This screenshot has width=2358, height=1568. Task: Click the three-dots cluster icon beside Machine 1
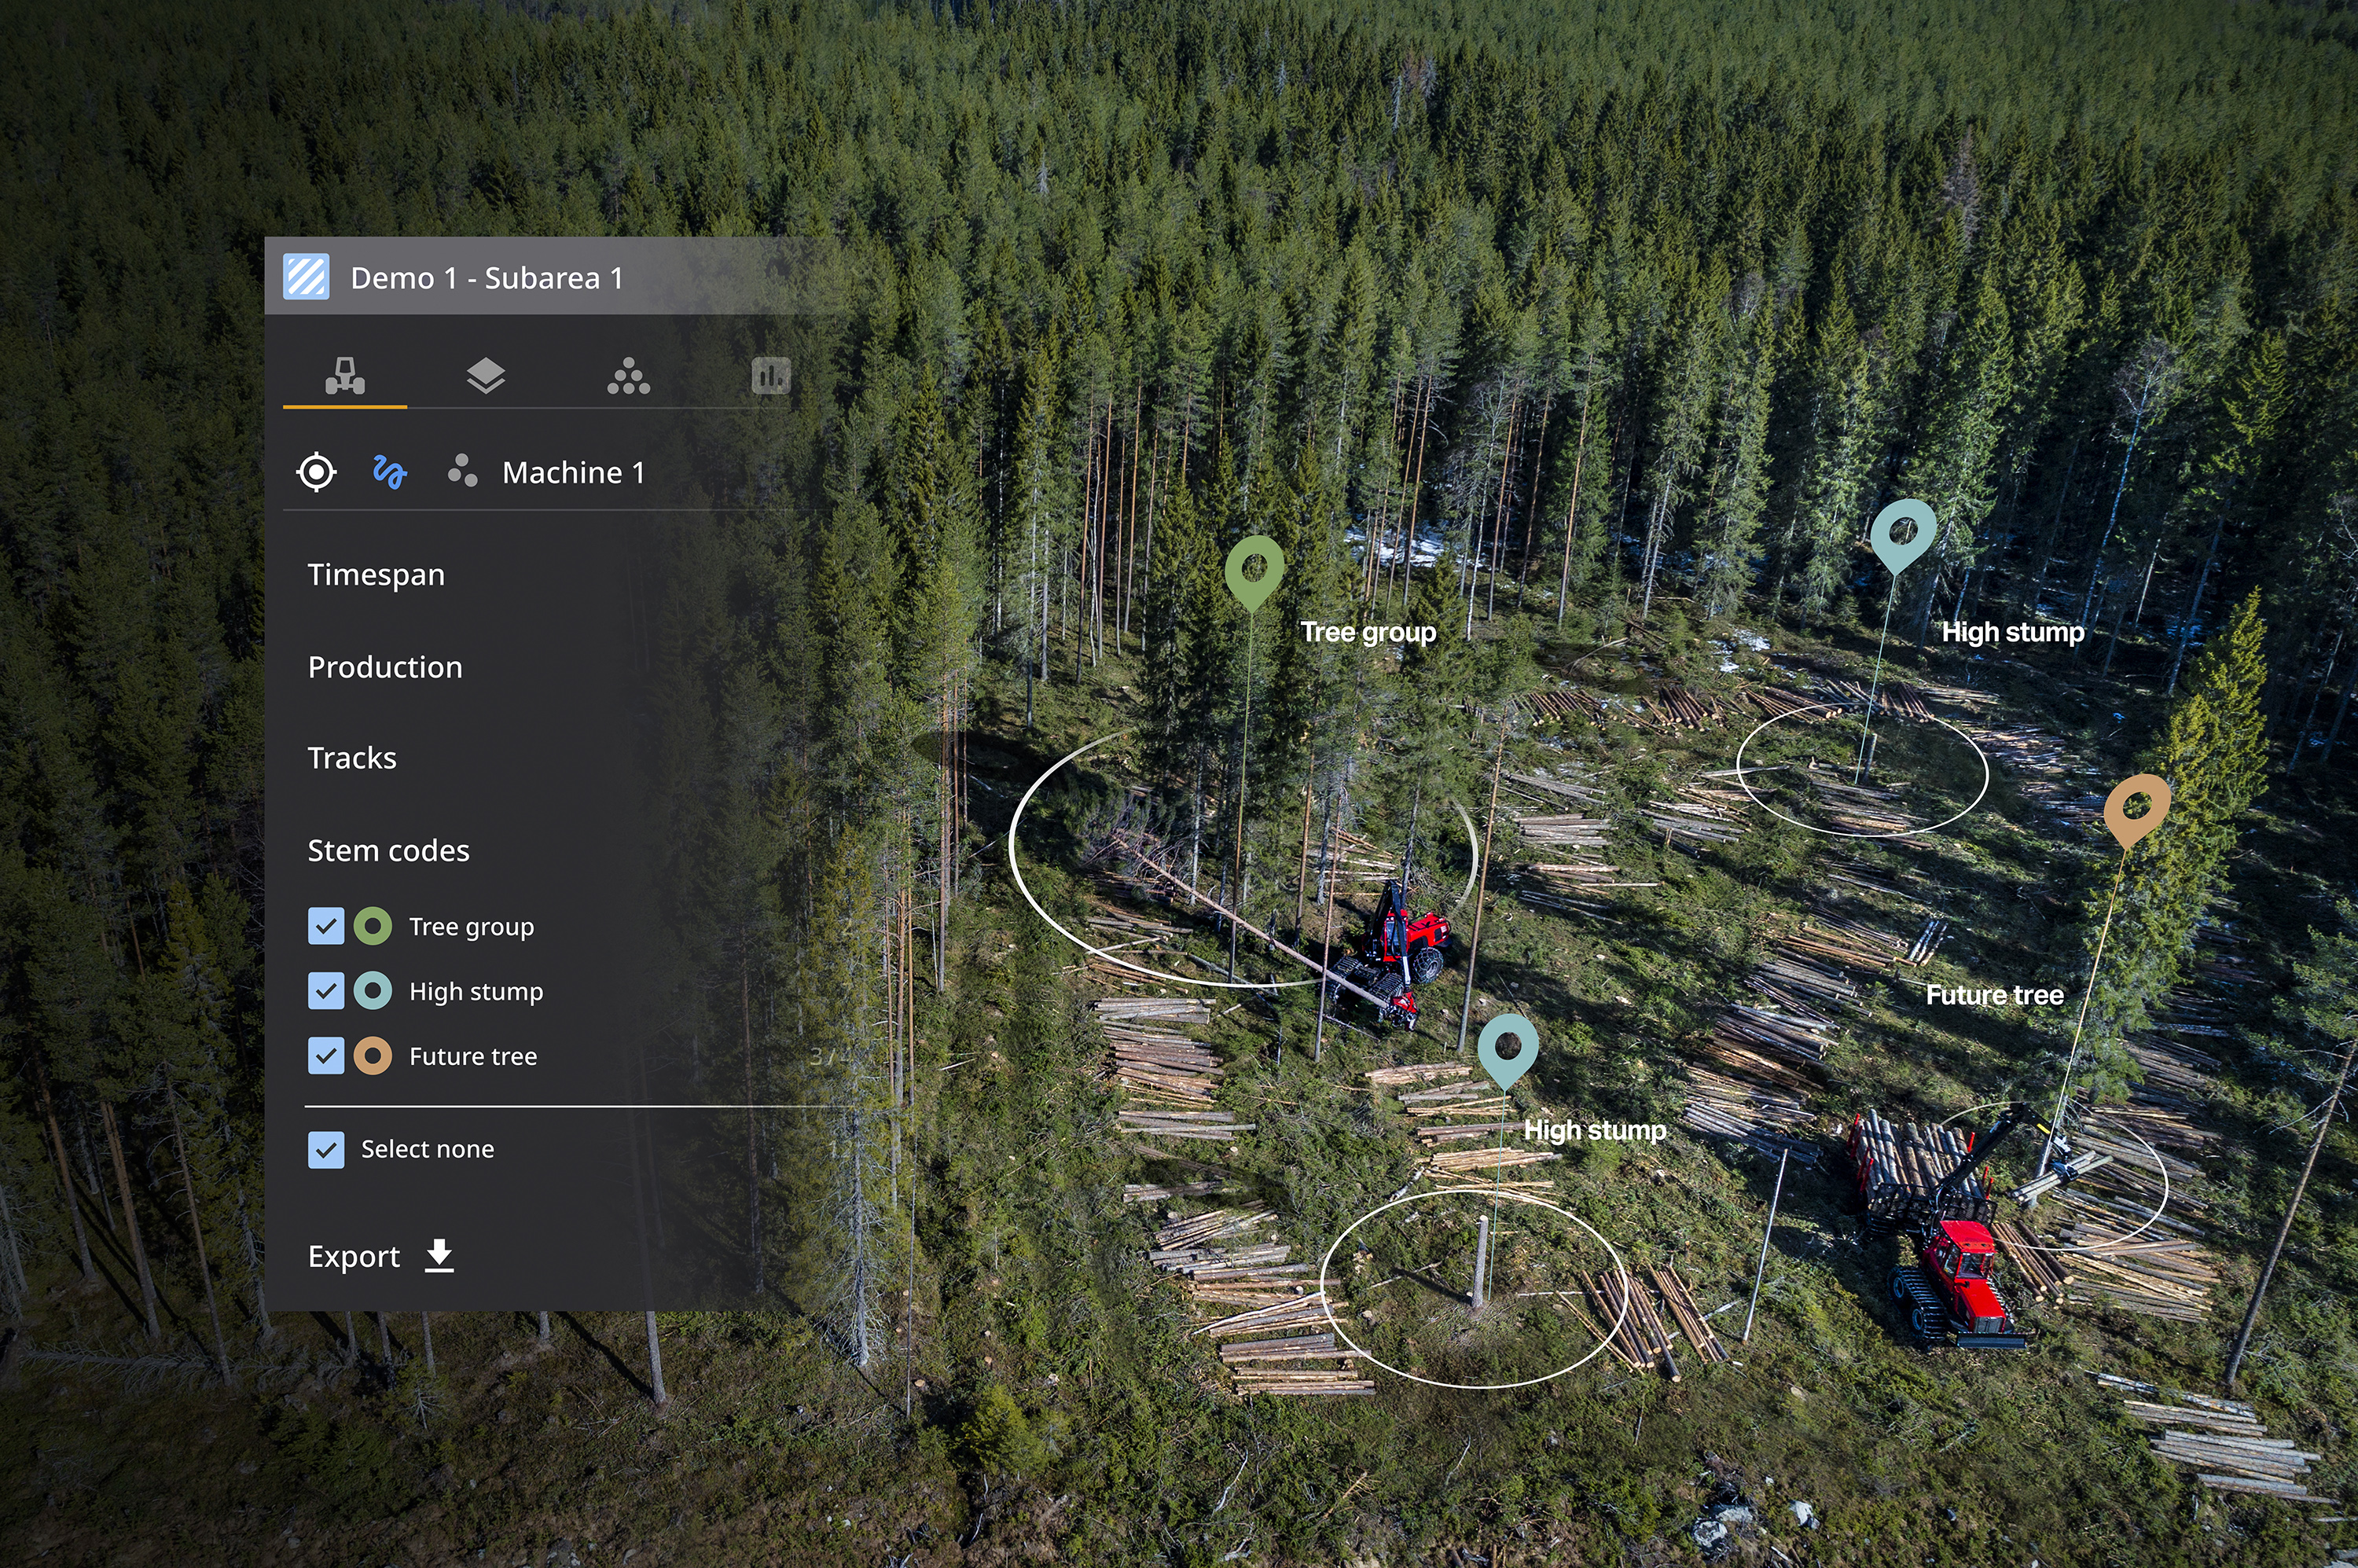[x=462, y=470]
